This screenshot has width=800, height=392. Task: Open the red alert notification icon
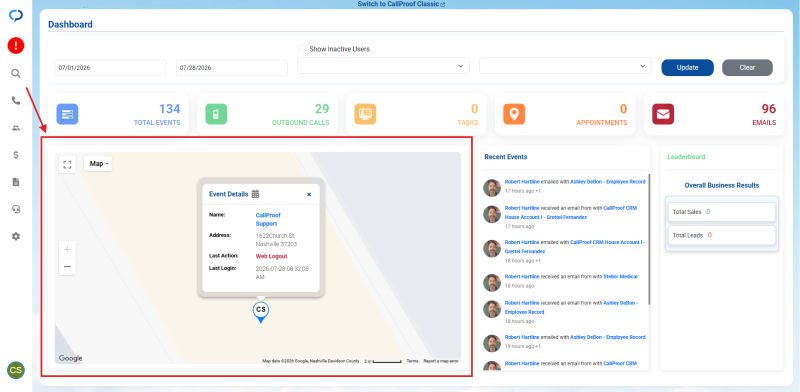point(16,46)
